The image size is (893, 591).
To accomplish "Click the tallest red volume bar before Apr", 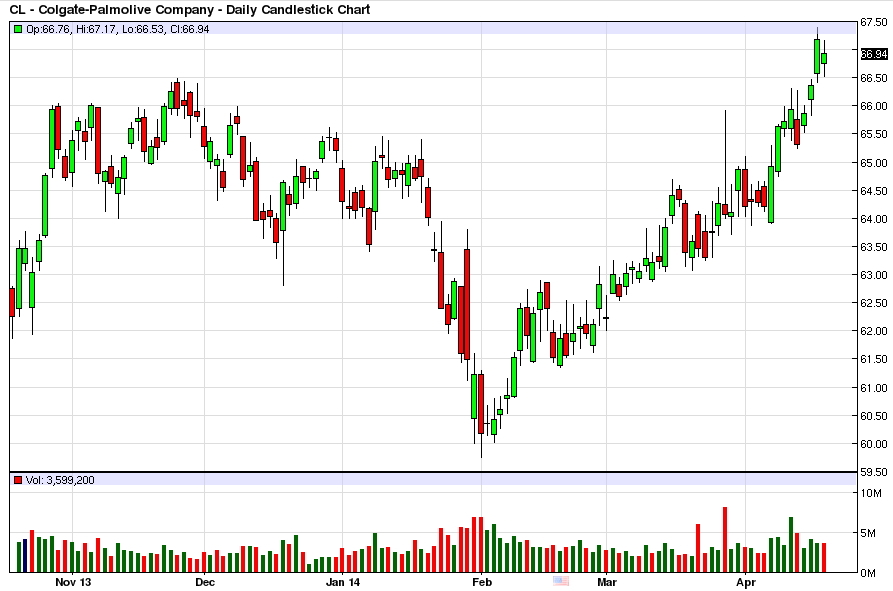I will 725,540.
